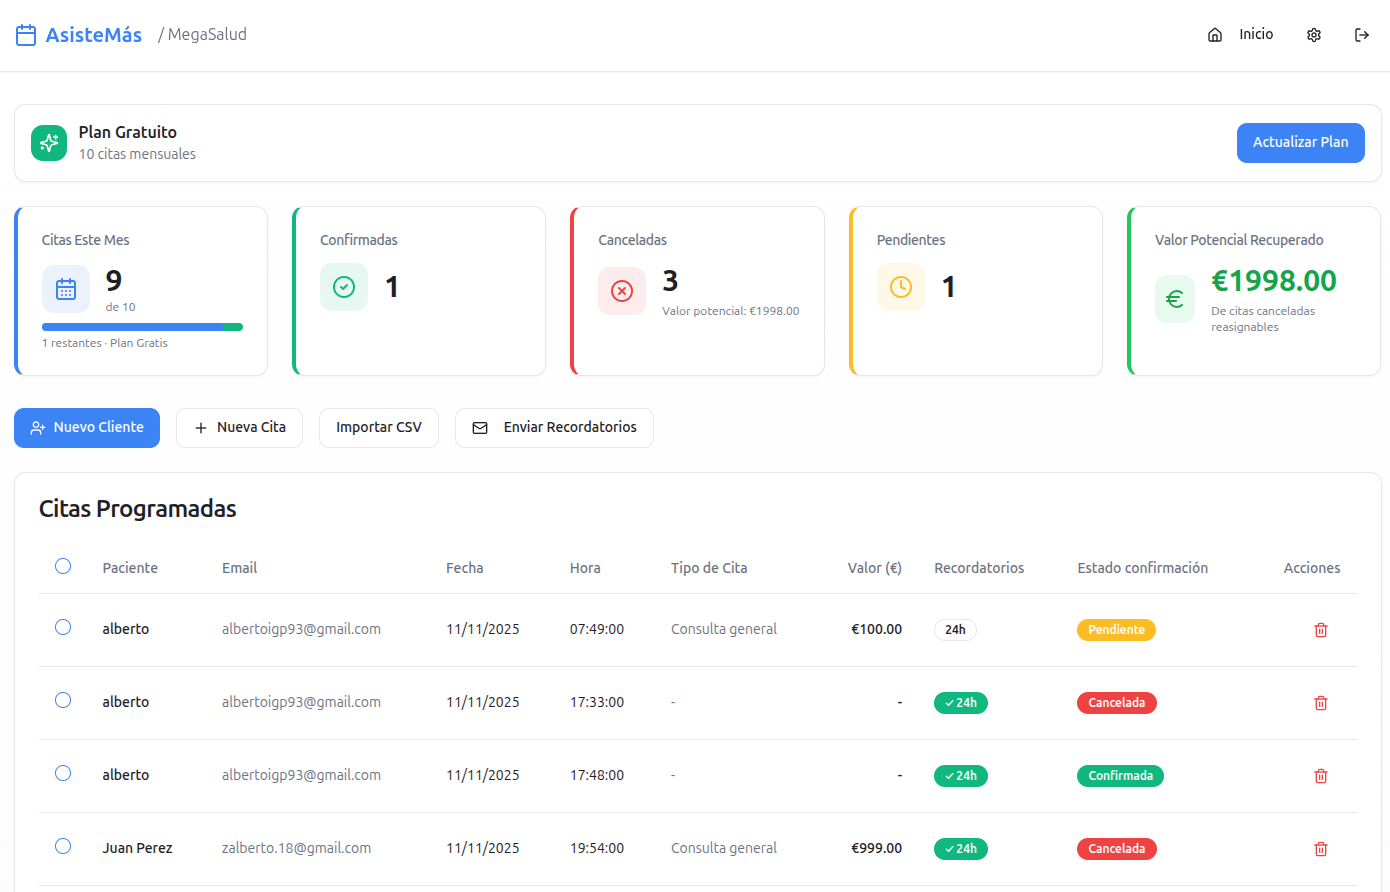This screenshot has height=892, width=1390.
Task: Click the home icon next to Inicio
Action: pyautogui.click(x=1215, y=34)
